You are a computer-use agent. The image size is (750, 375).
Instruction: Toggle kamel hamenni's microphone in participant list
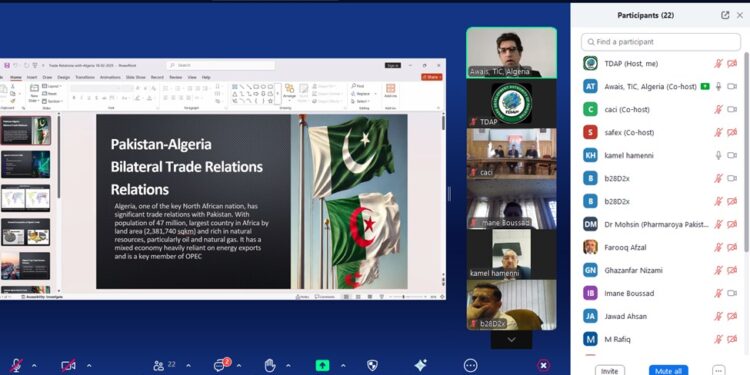coord(718,155)
